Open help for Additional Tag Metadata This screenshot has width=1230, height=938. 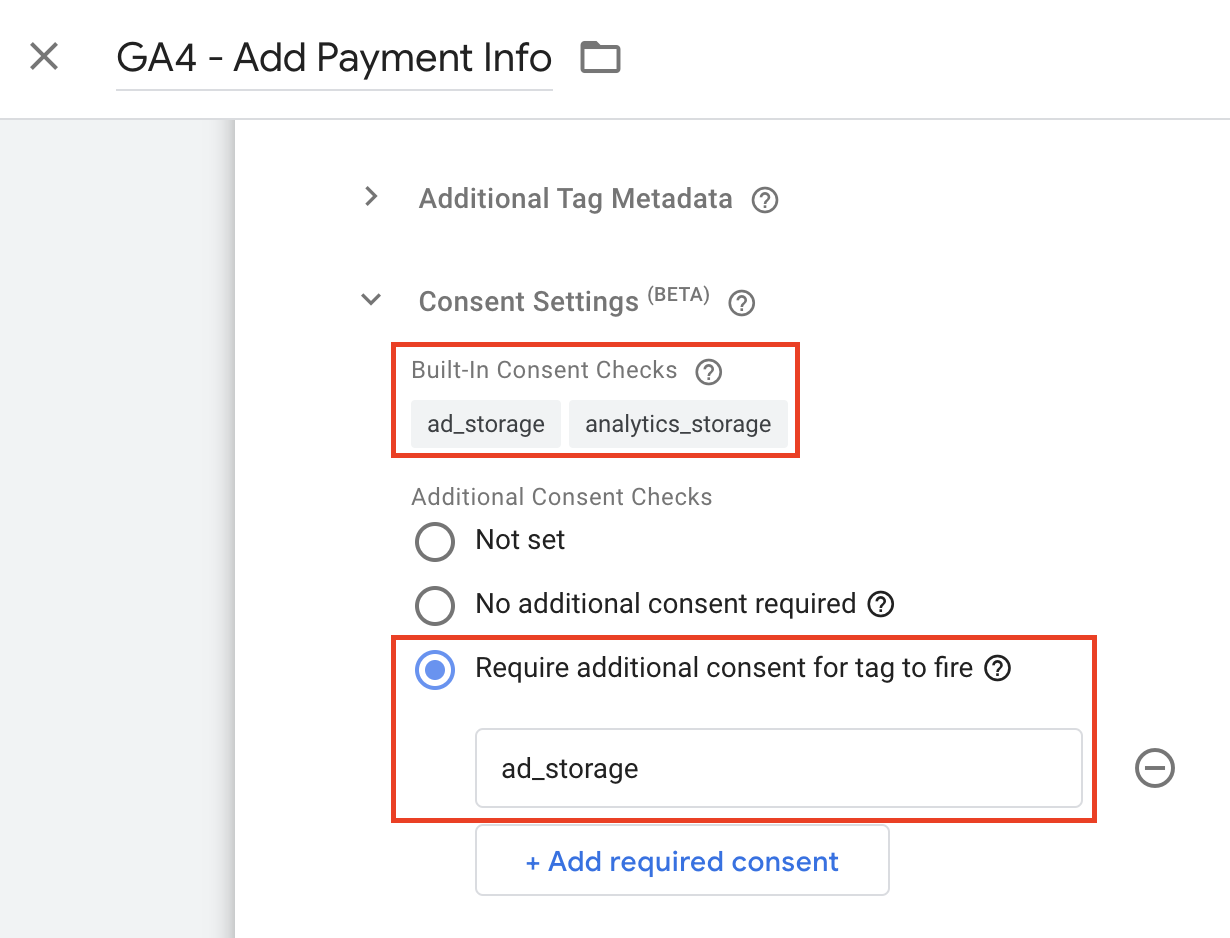point(765,200)
